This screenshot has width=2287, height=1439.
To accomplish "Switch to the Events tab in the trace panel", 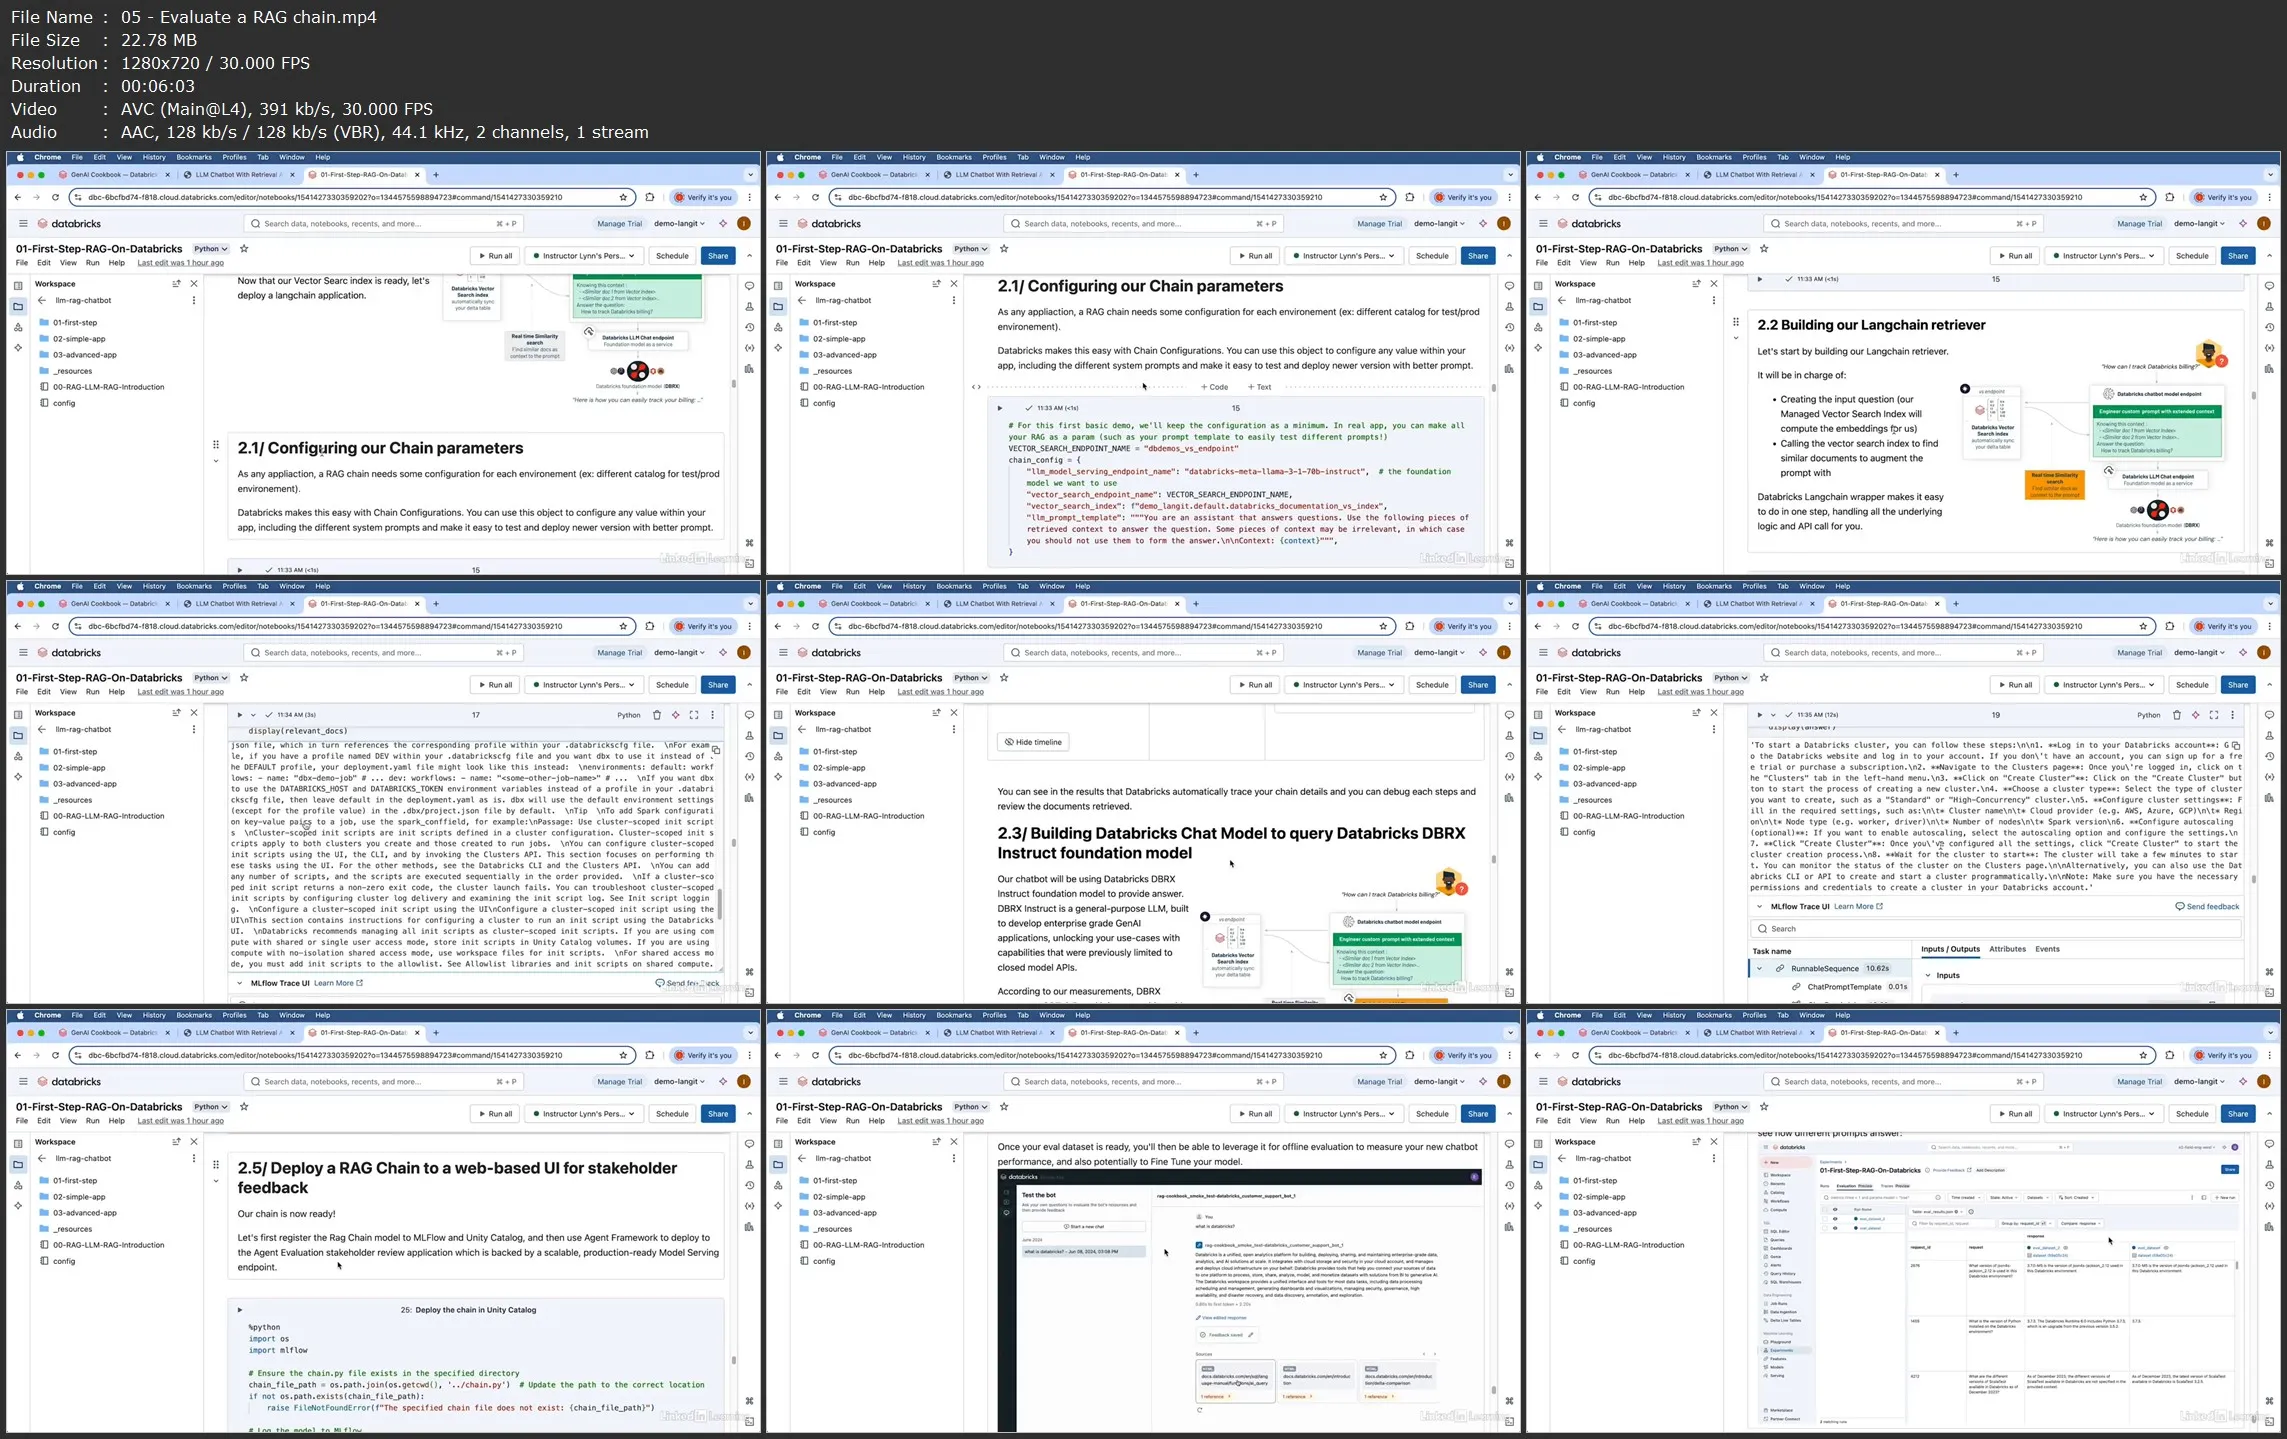I will pyautogui.click(x=2047, y=949).
